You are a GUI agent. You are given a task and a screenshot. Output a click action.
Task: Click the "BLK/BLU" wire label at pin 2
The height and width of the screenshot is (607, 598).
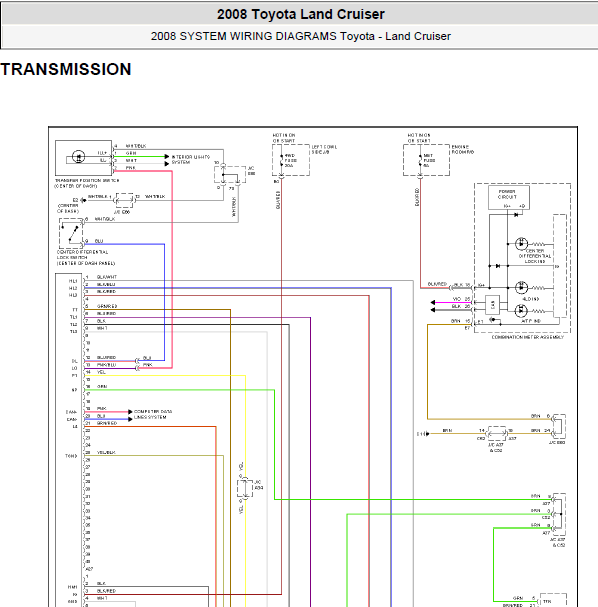point(106,284)
